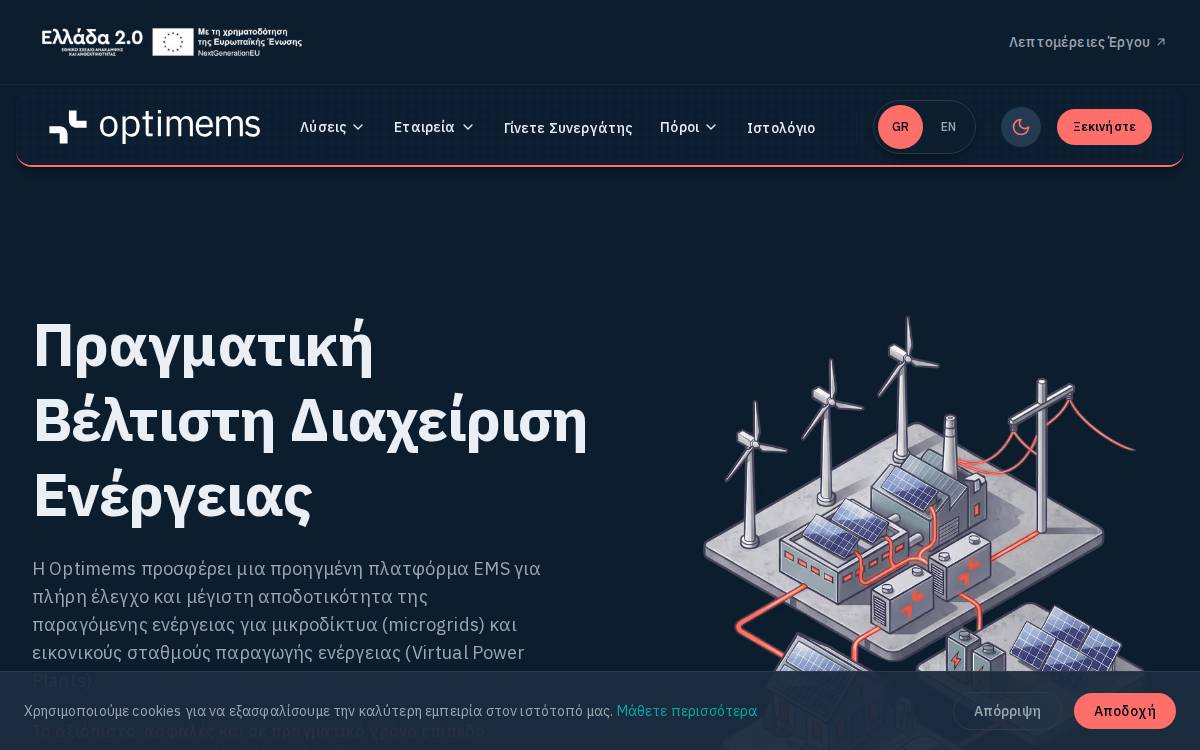
Task: Click the Ελλάδα 2.0 logo
Action: (x=92, y=42)
